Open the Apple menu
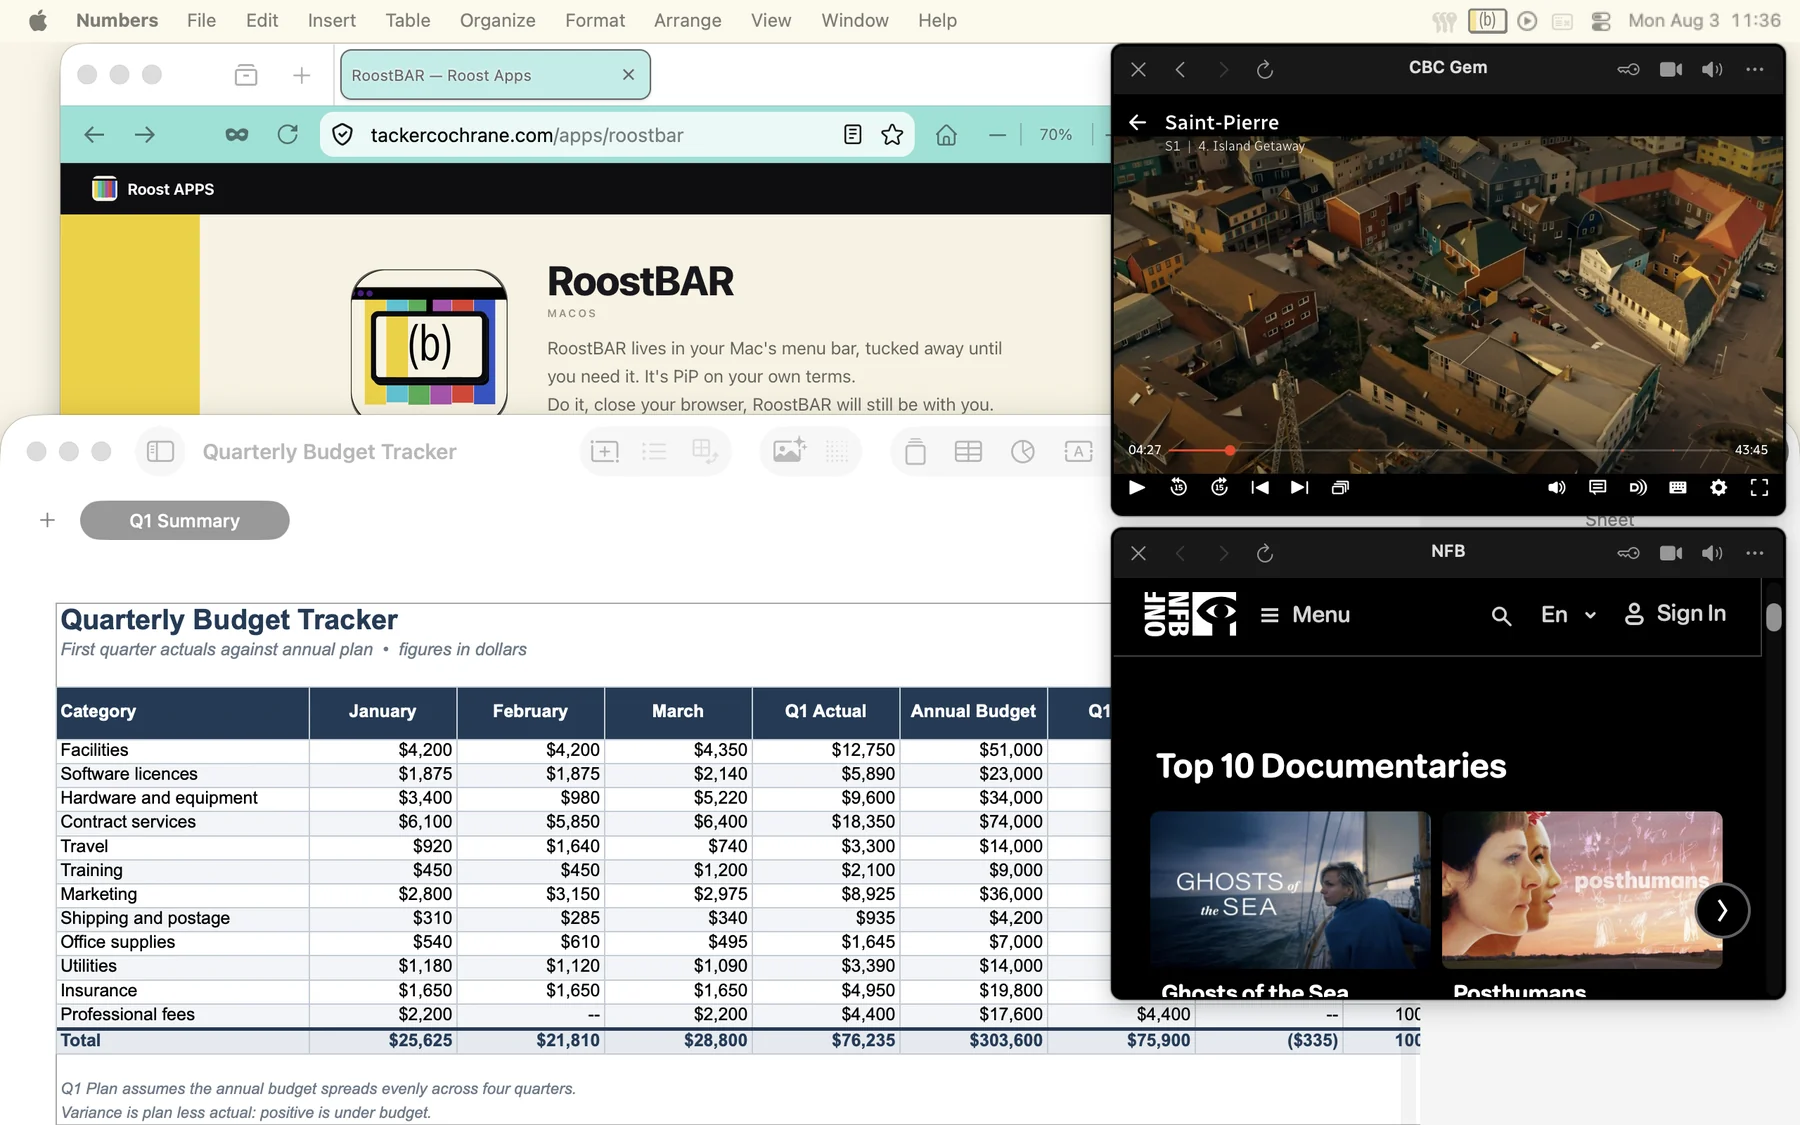1800x1125 pixels. pyautogui.click(x=38, y=21)
